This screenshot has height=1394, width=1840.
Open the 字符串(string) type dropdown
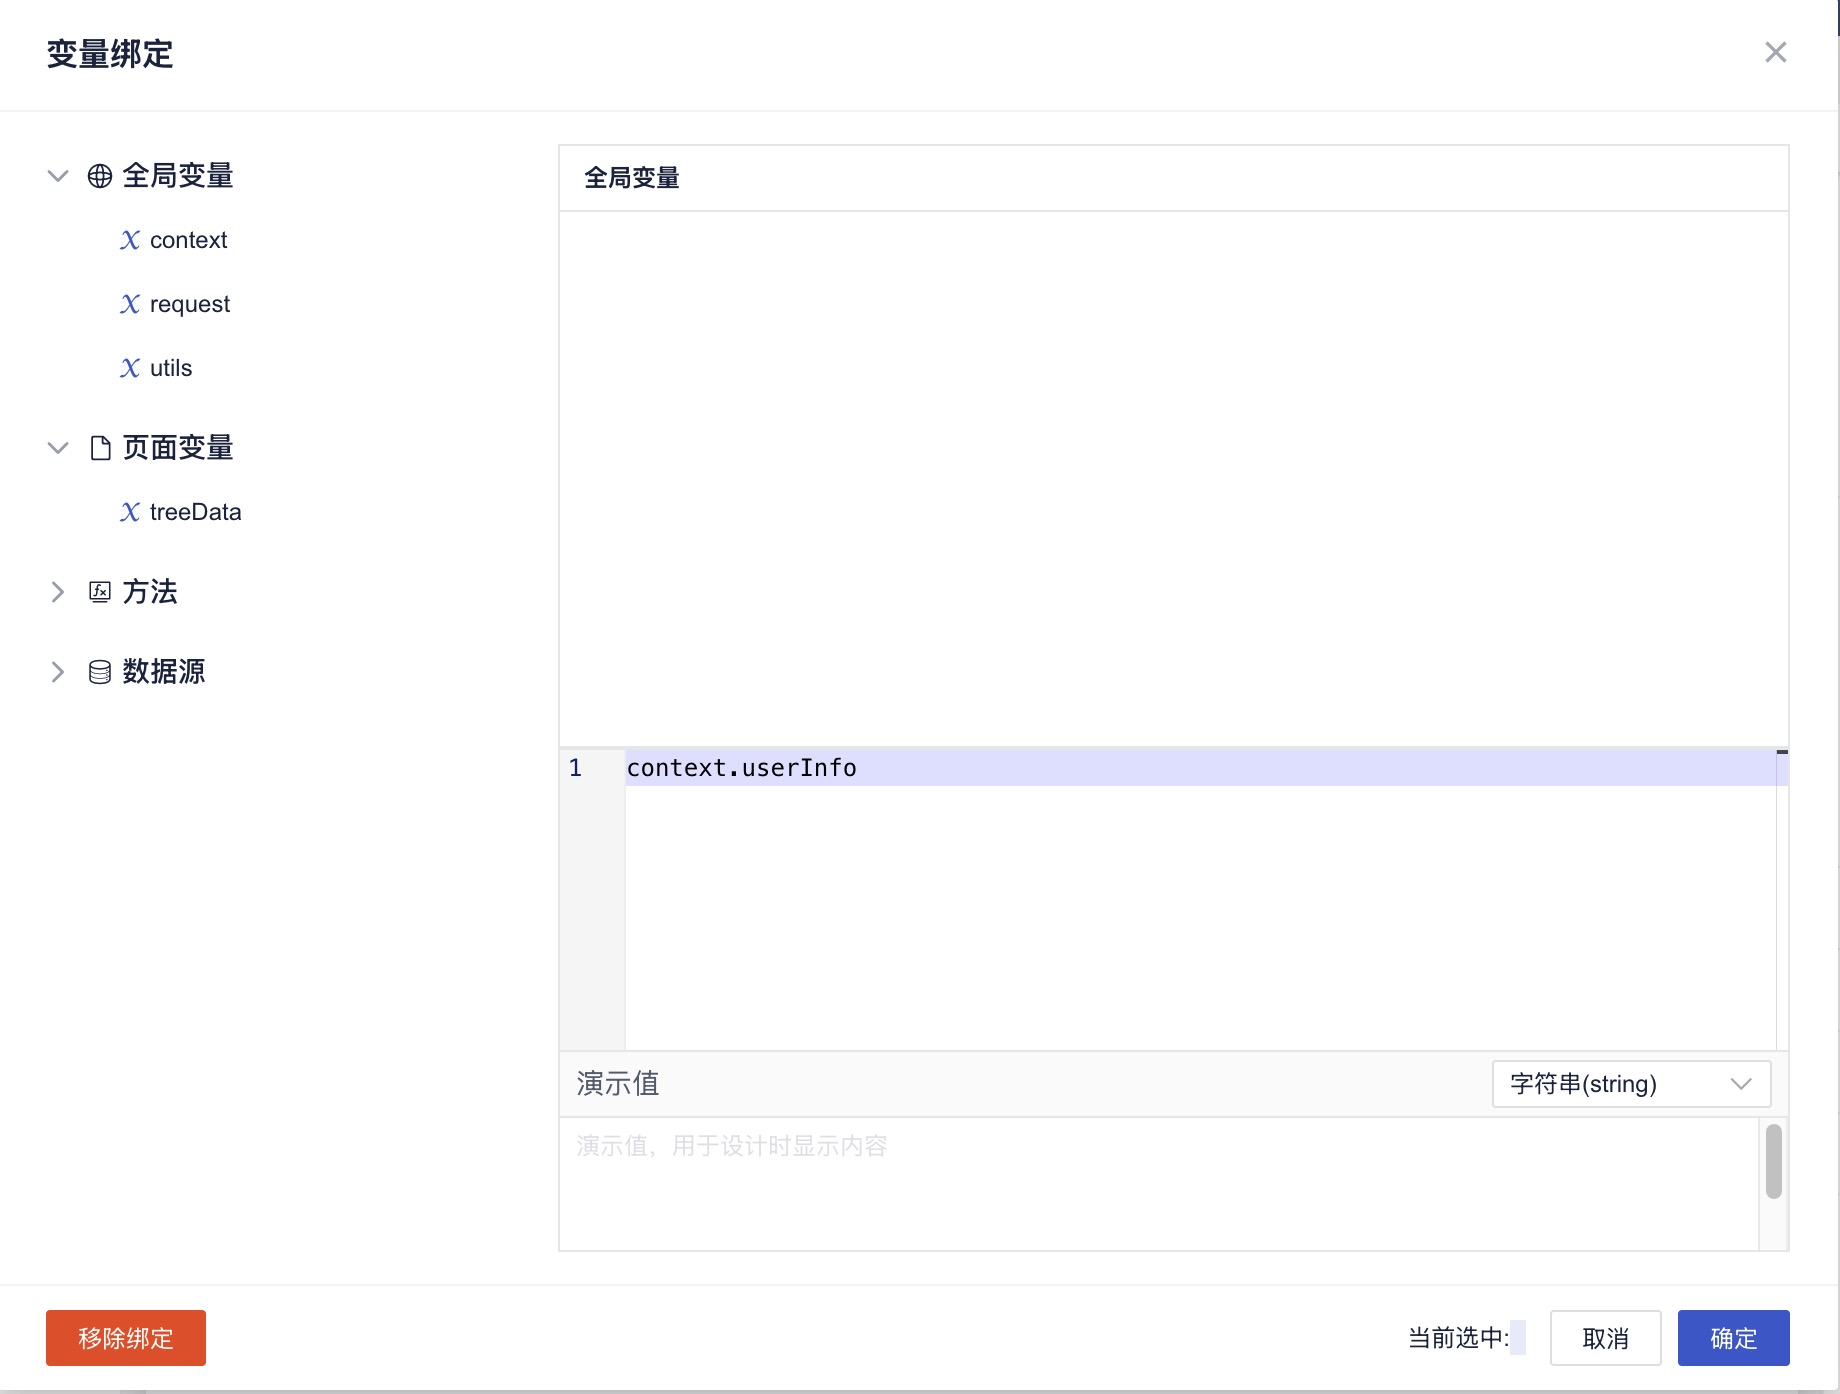[x=1630, y=1084]
